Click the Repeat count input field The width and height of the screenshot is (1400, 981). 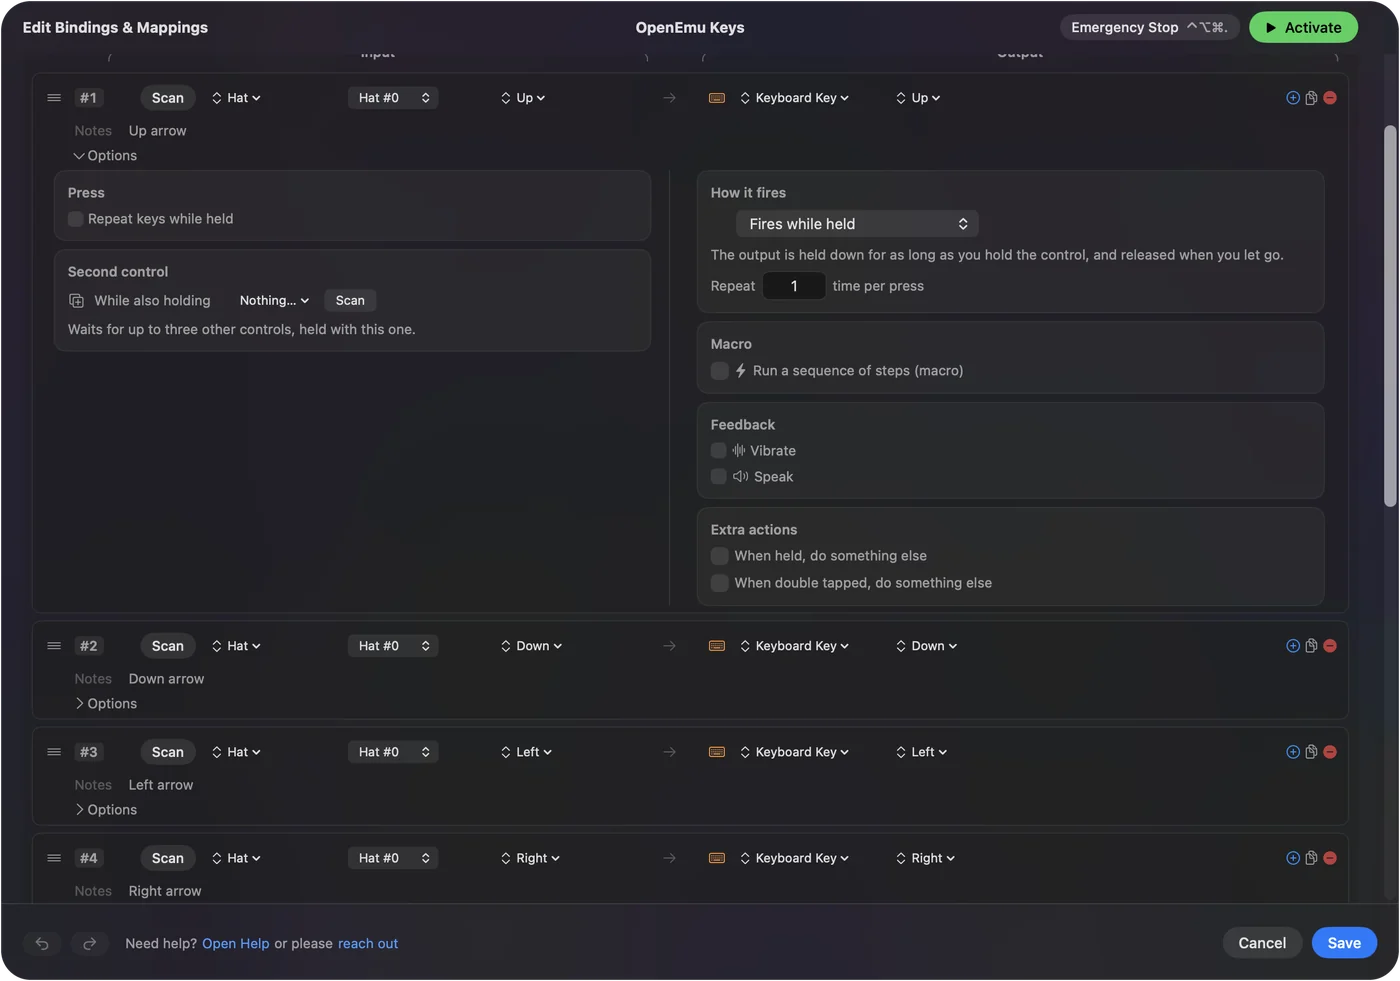click(794, 286)
